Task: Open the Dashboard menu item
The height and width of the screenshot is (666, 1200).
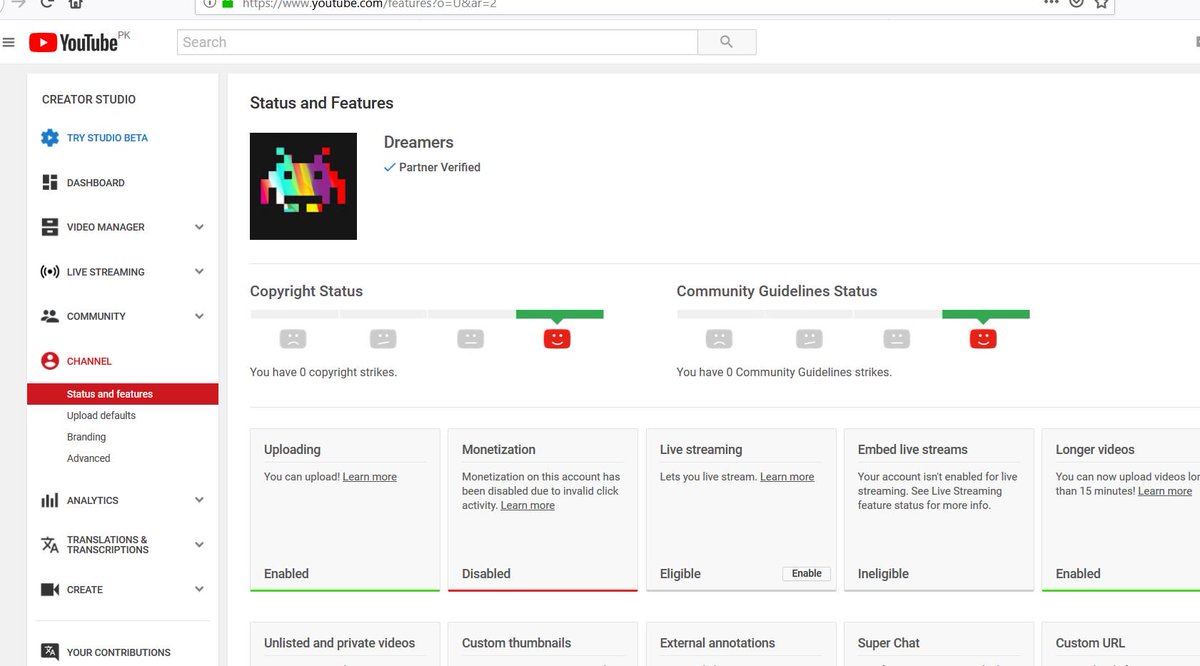Action: pyautogui.click(x=96, y=183)
